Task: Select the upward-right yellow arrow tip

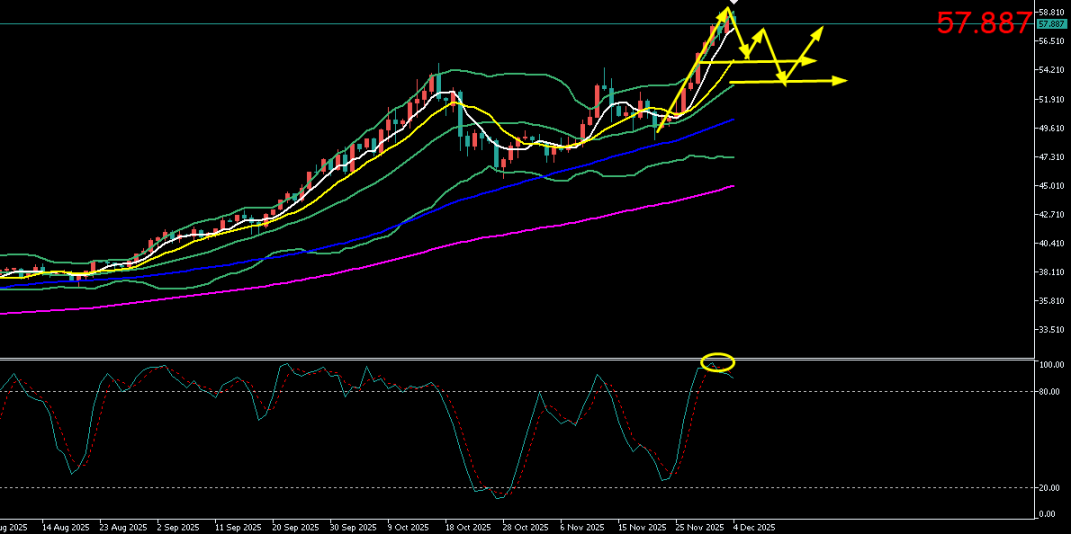Action: coord(819,31)
